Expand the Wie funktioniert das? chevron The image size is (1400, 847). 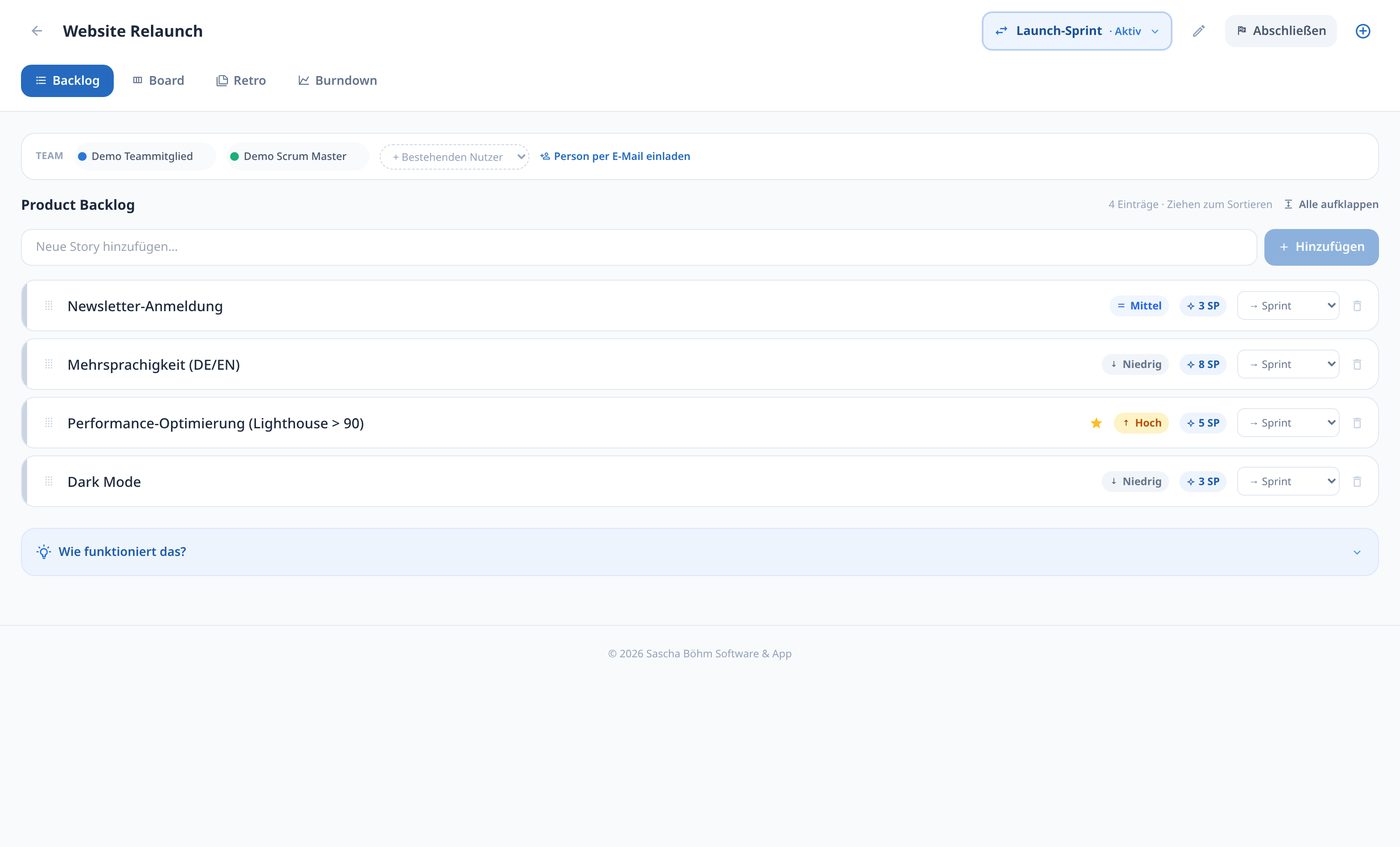[1357, 552]
